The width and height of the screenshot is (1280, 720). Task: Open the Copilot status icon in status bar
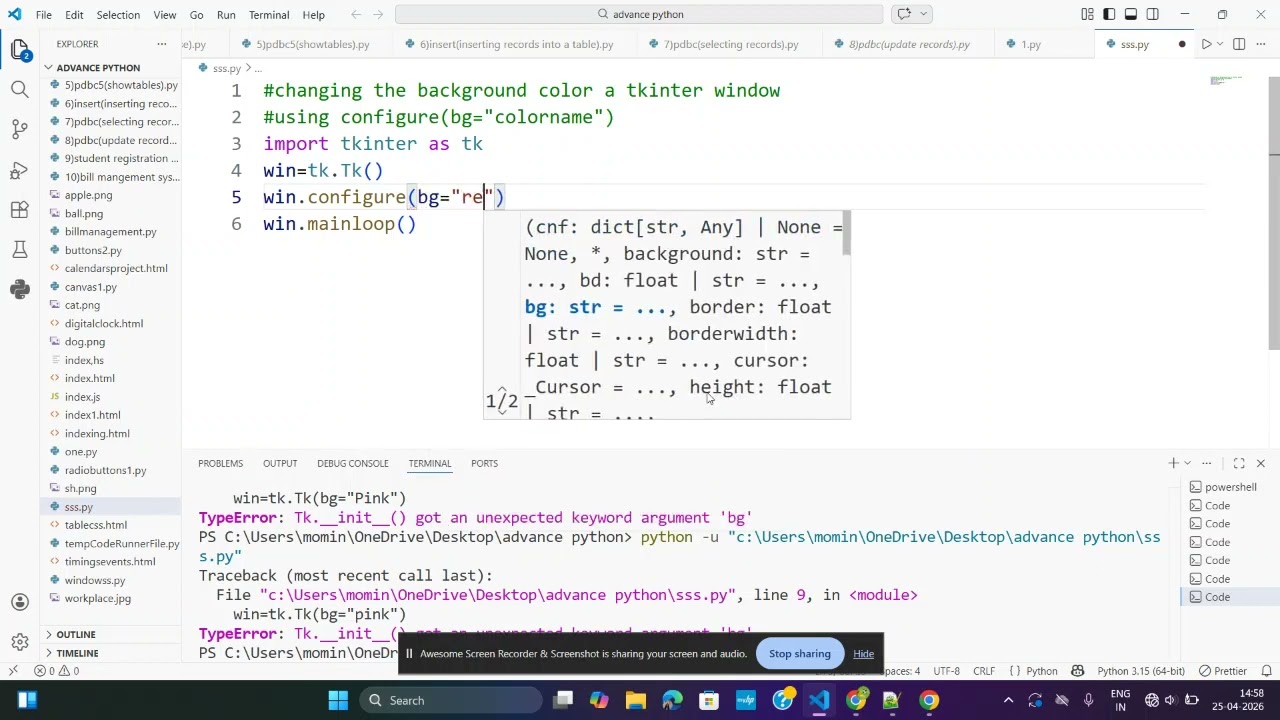click(1077, 671)
